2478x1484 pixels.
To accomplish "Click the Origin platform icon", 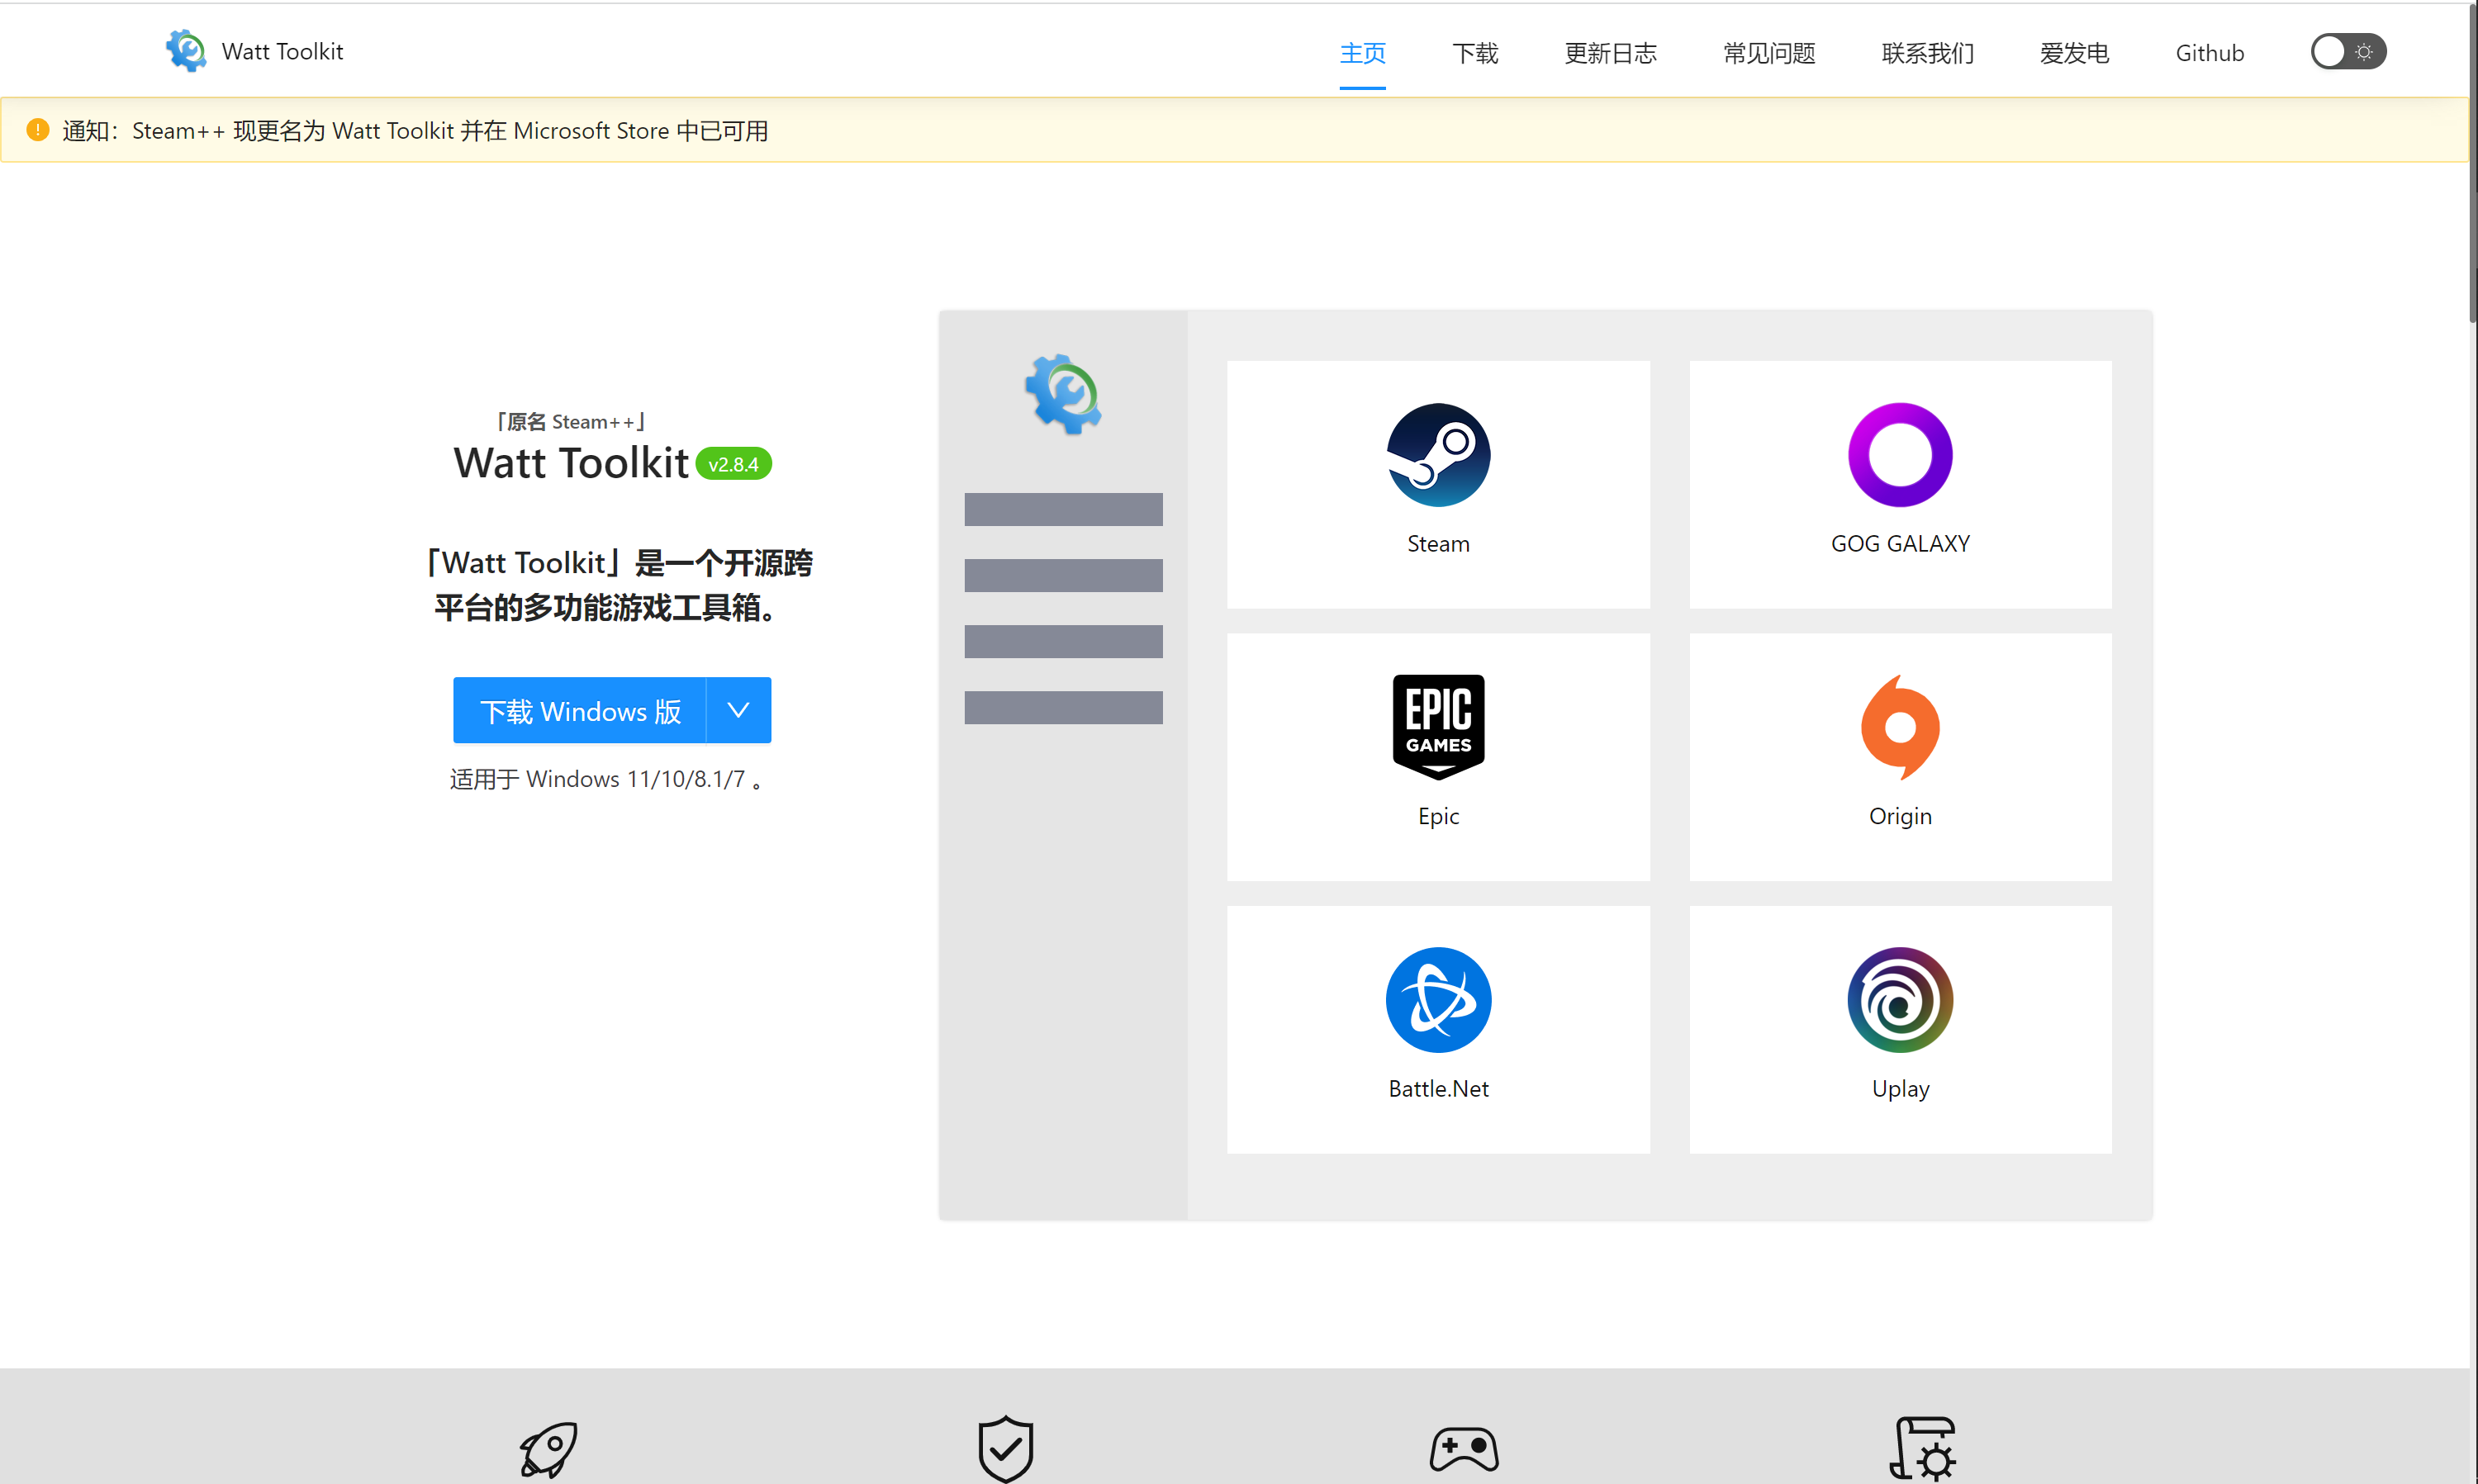I will pyautogui.click(x=1899, y=727).
